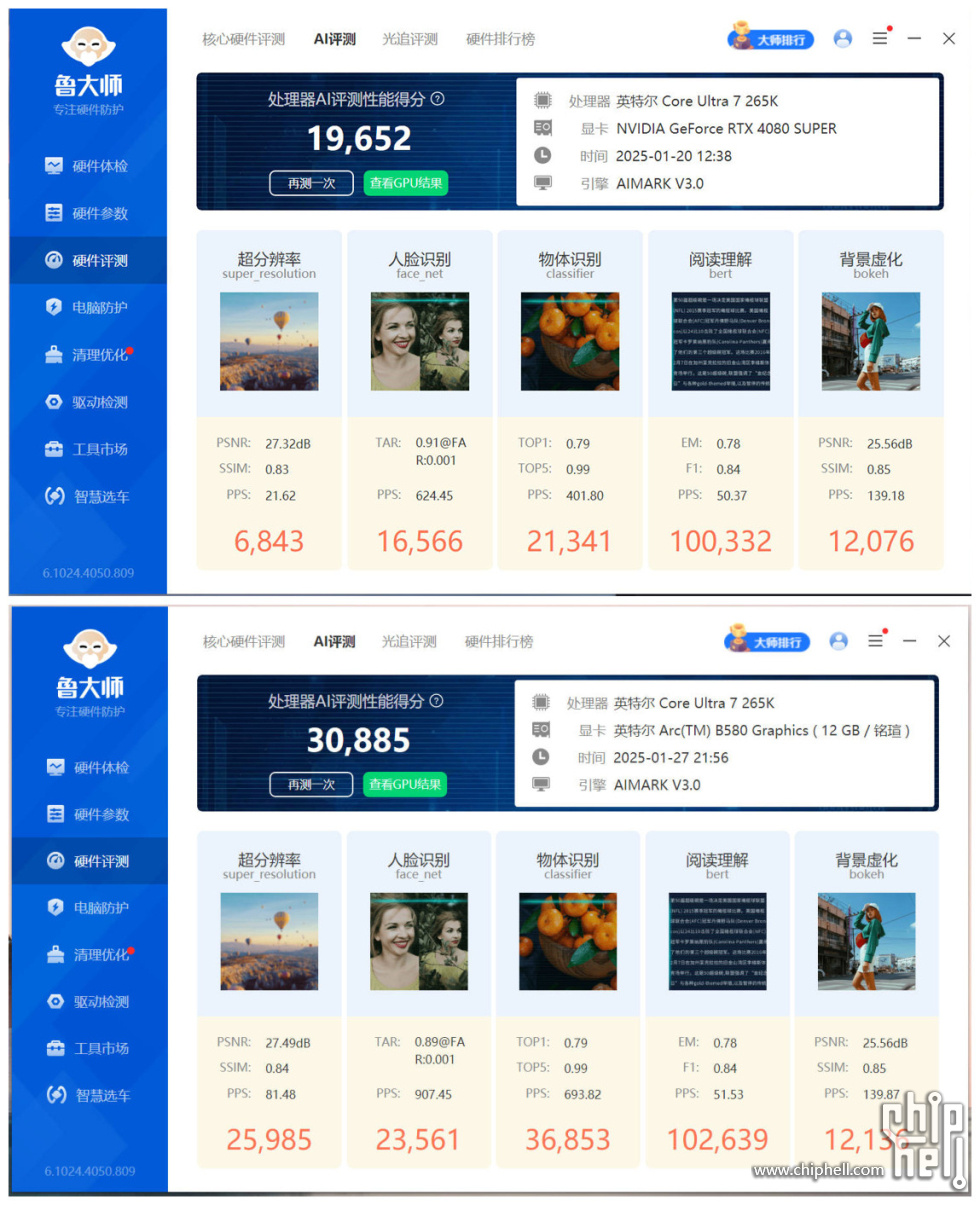Select 硬件评测 in the bottom window sidebar
This screenshot has height=1205, width=980.
pos(89,861)
